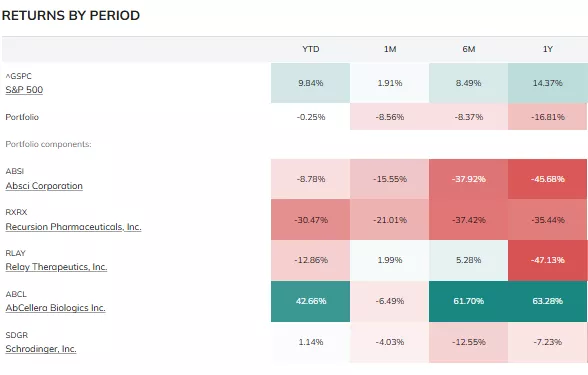Screen dimensions: 588x375
Task: Open the S&P 500 link
Action: pyautogui.click(x=24, y=90)
